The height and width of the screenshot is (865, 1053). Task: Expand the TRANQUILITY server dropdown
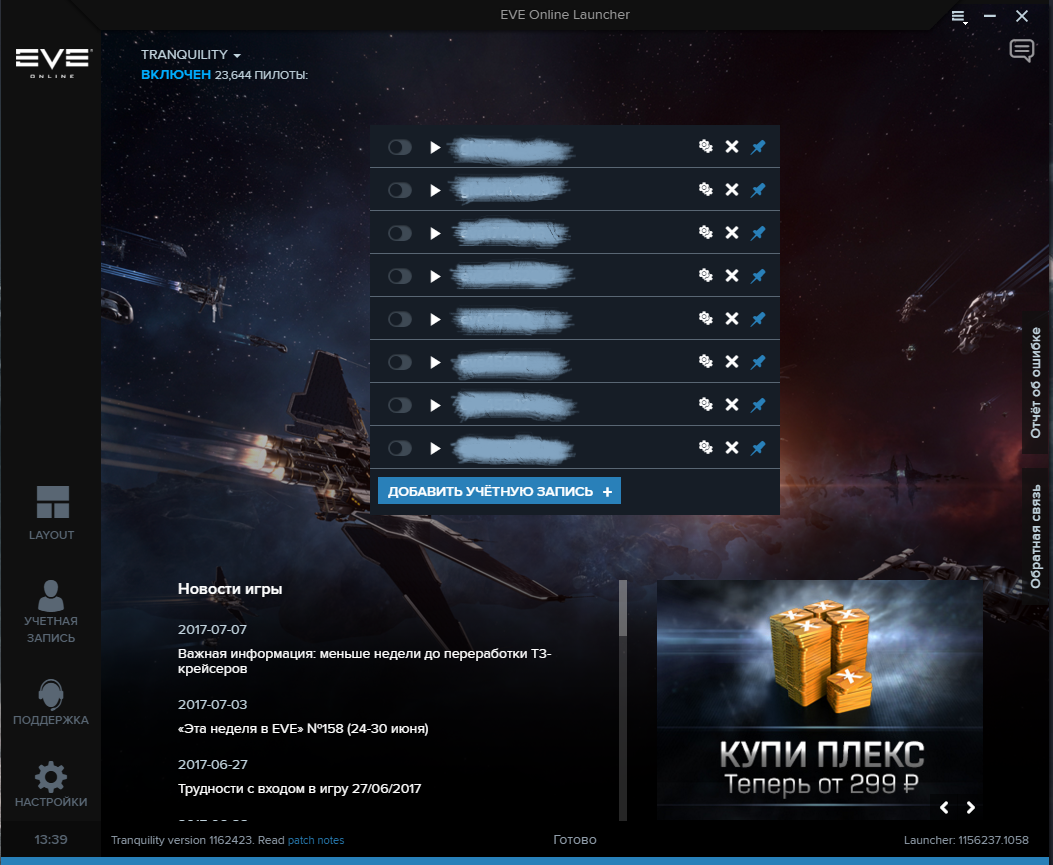[x=191, y=54]
